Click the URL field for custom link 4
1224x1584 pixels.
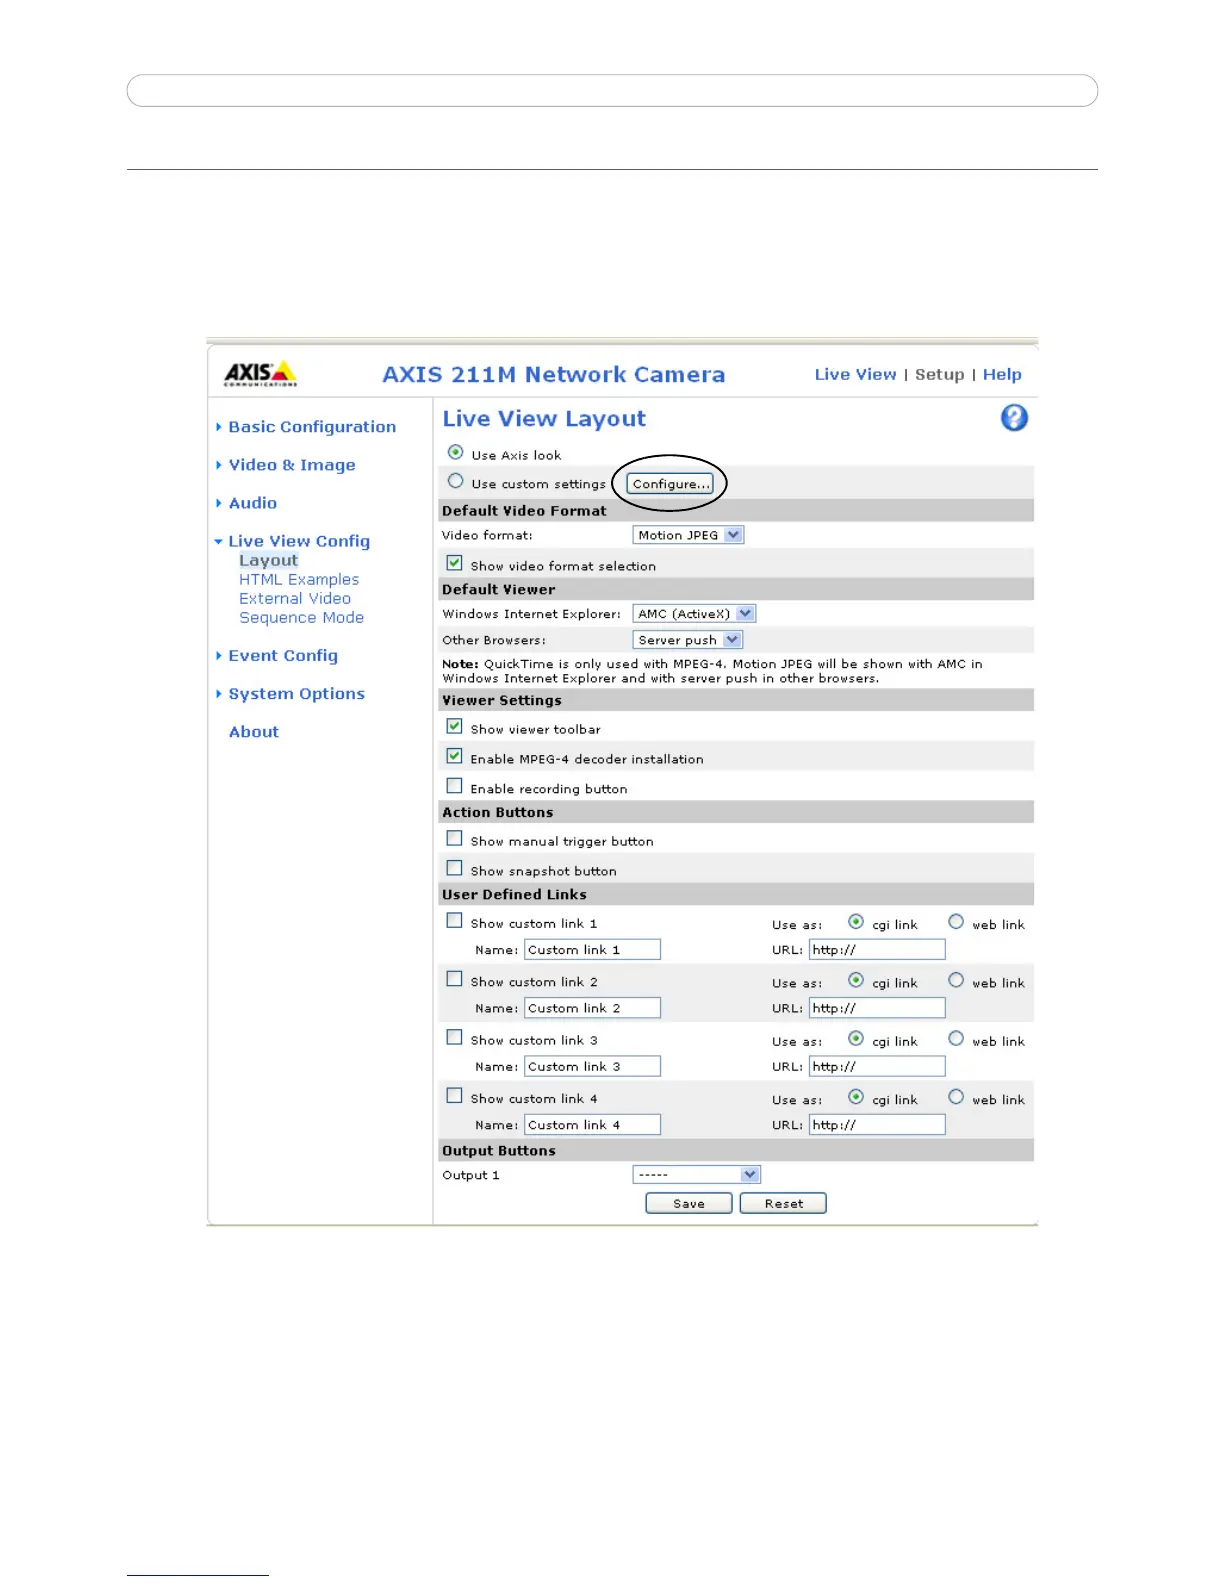tap(877, 1125)
